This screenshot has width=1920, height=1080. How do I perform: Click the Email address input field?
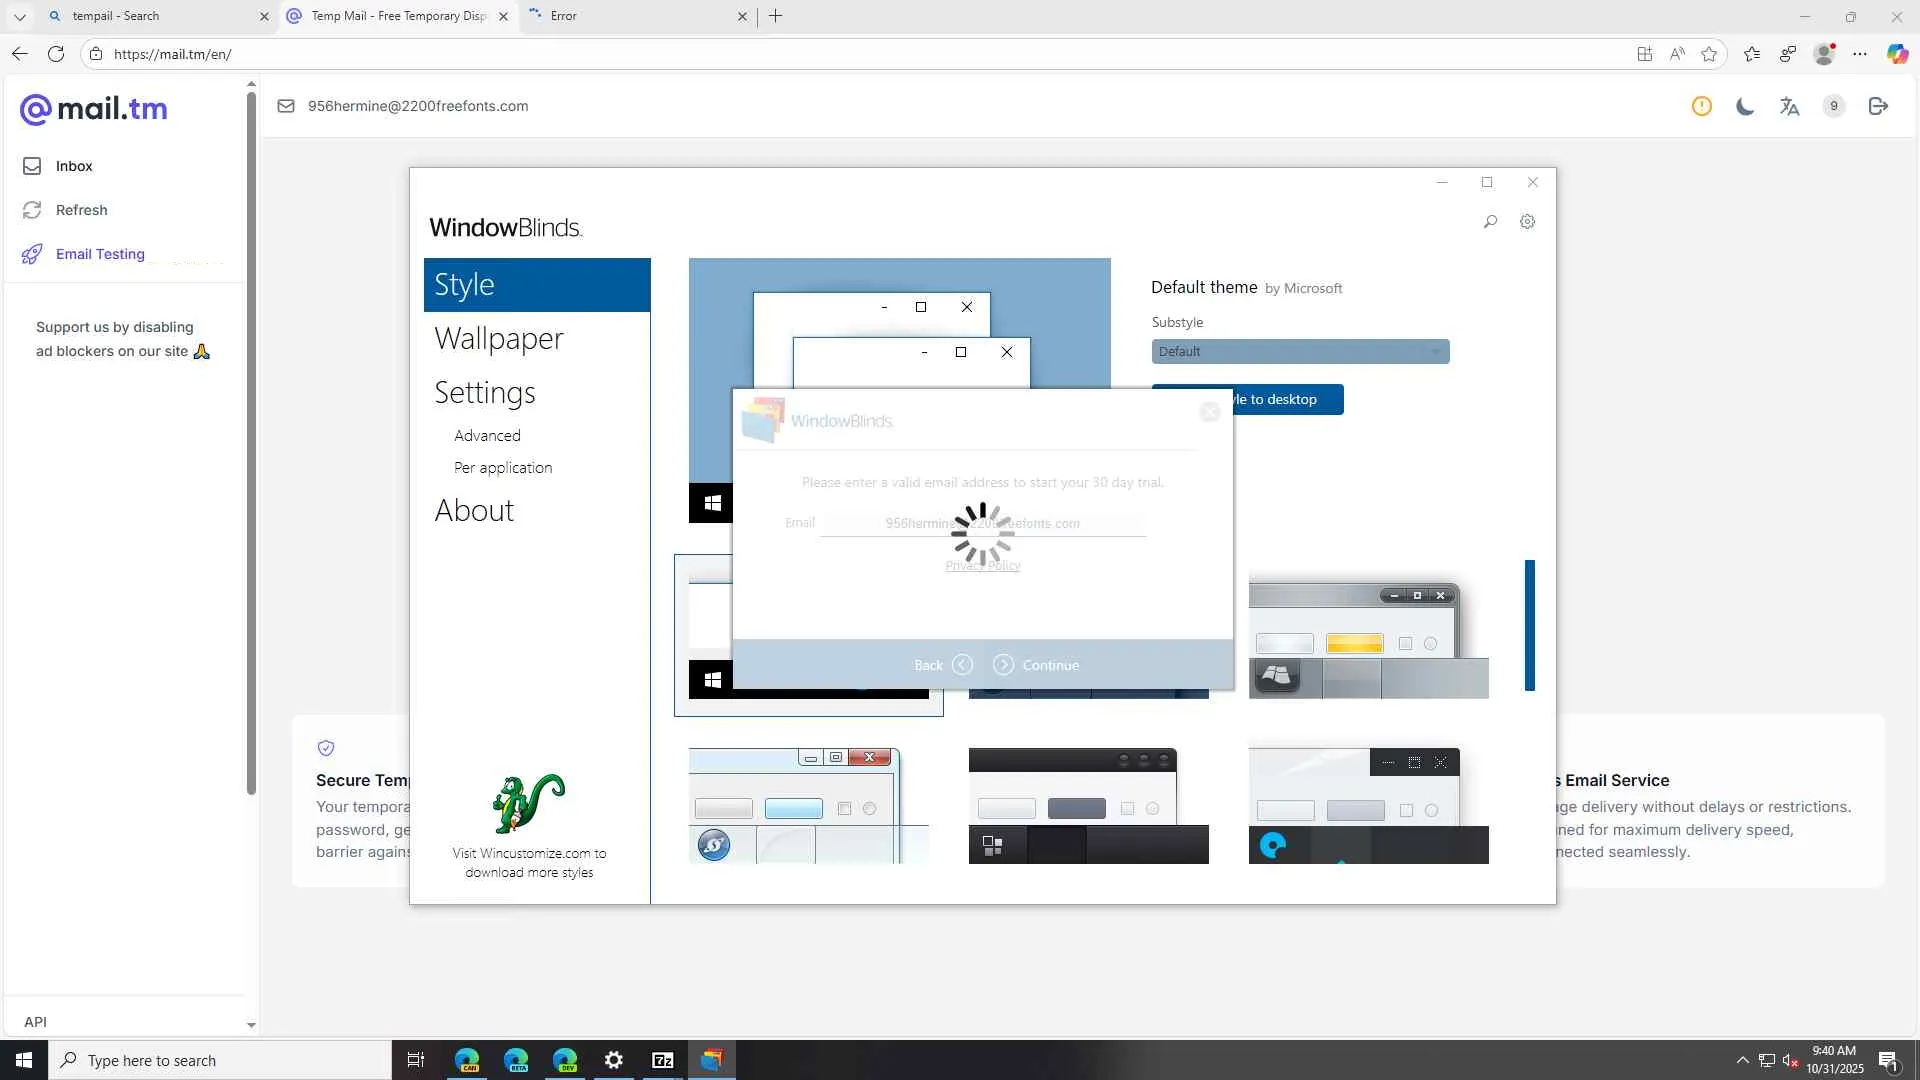coord(982,524)
